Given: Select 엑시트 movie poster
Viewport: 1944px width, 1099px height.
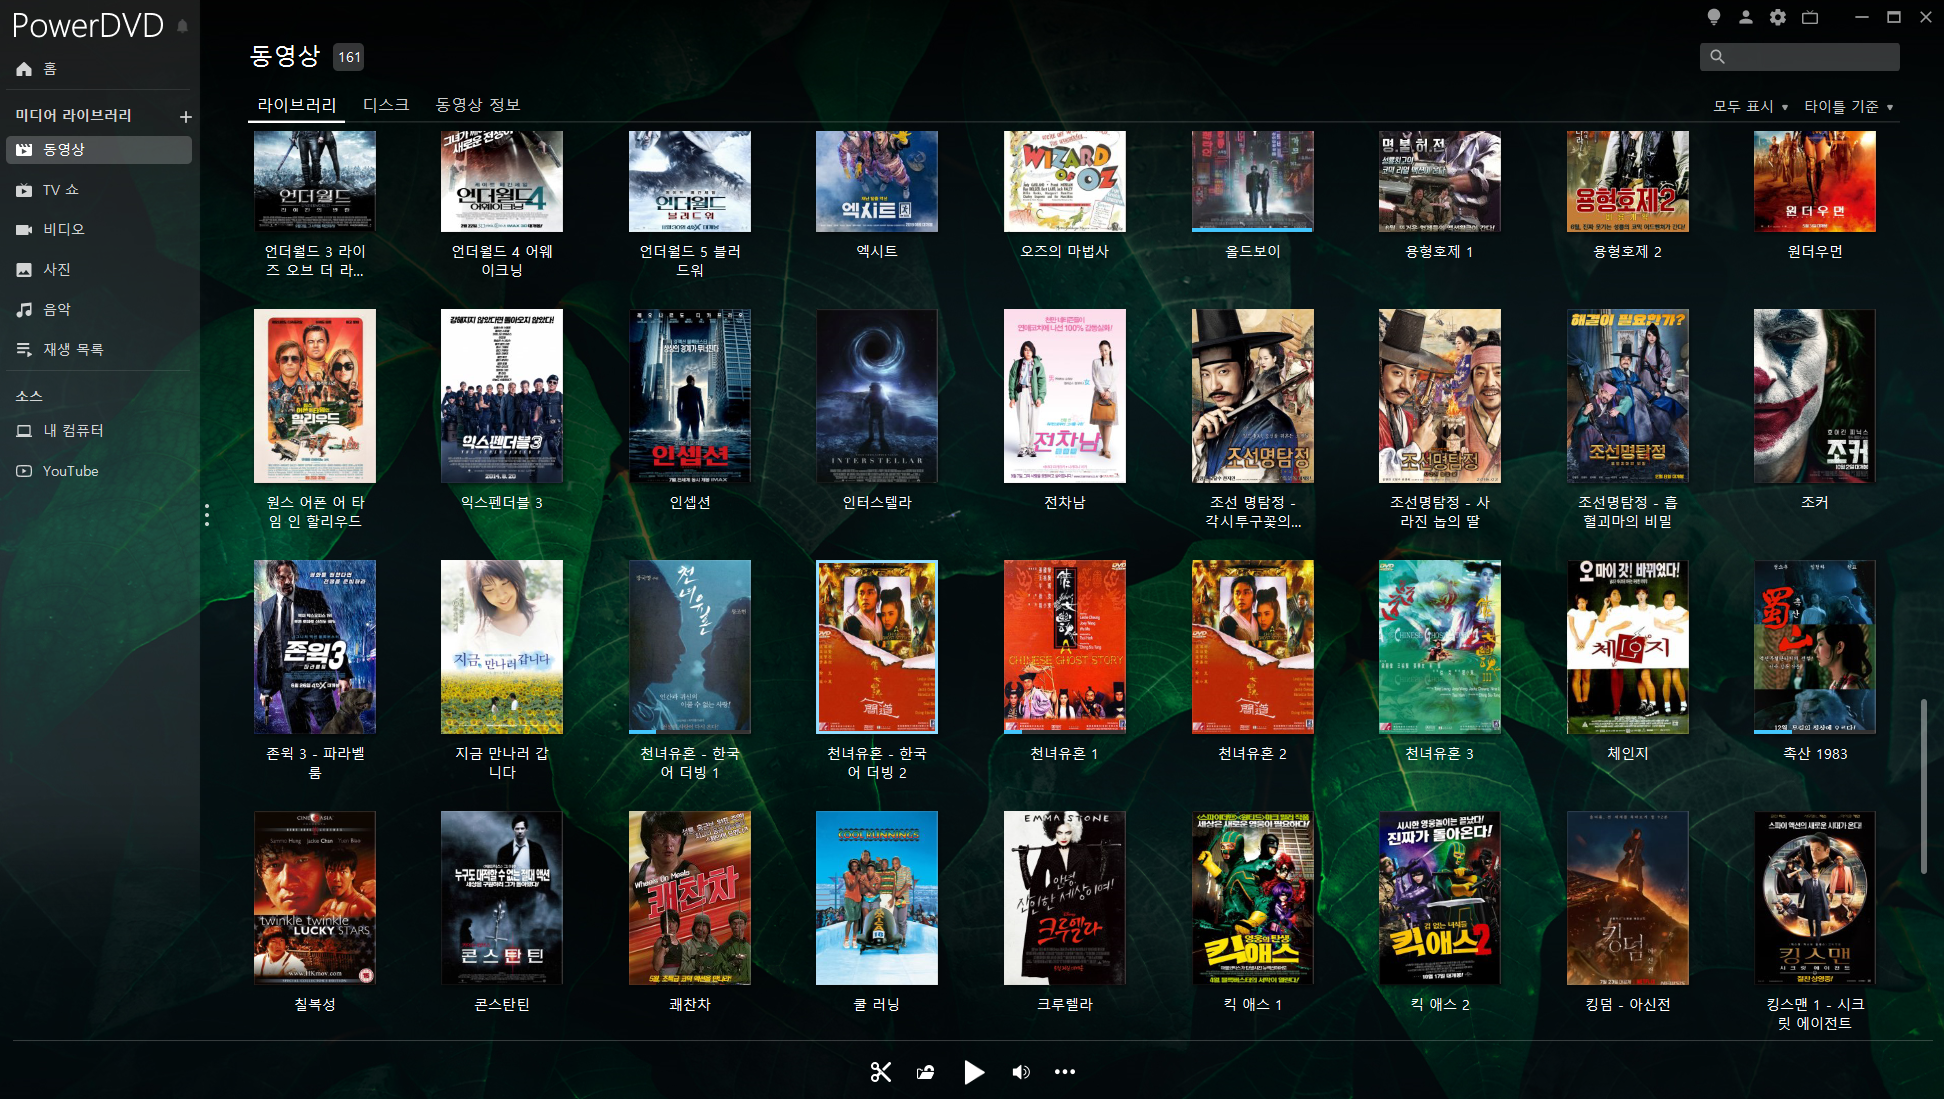Looking at the screenshot, I should (877, 181).
